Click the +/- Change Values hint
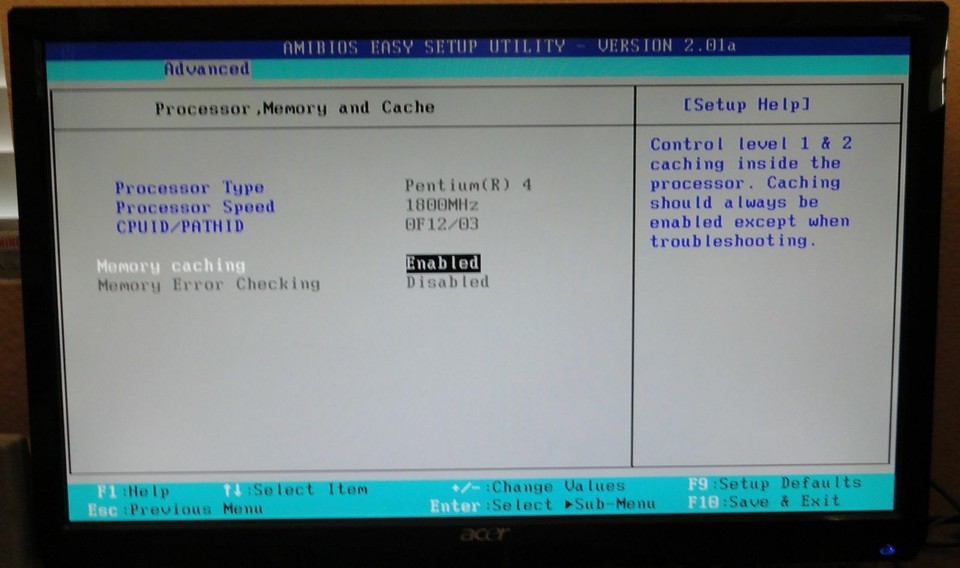The height and width of the screenshot is (568, 960). [x=538, y=487]
